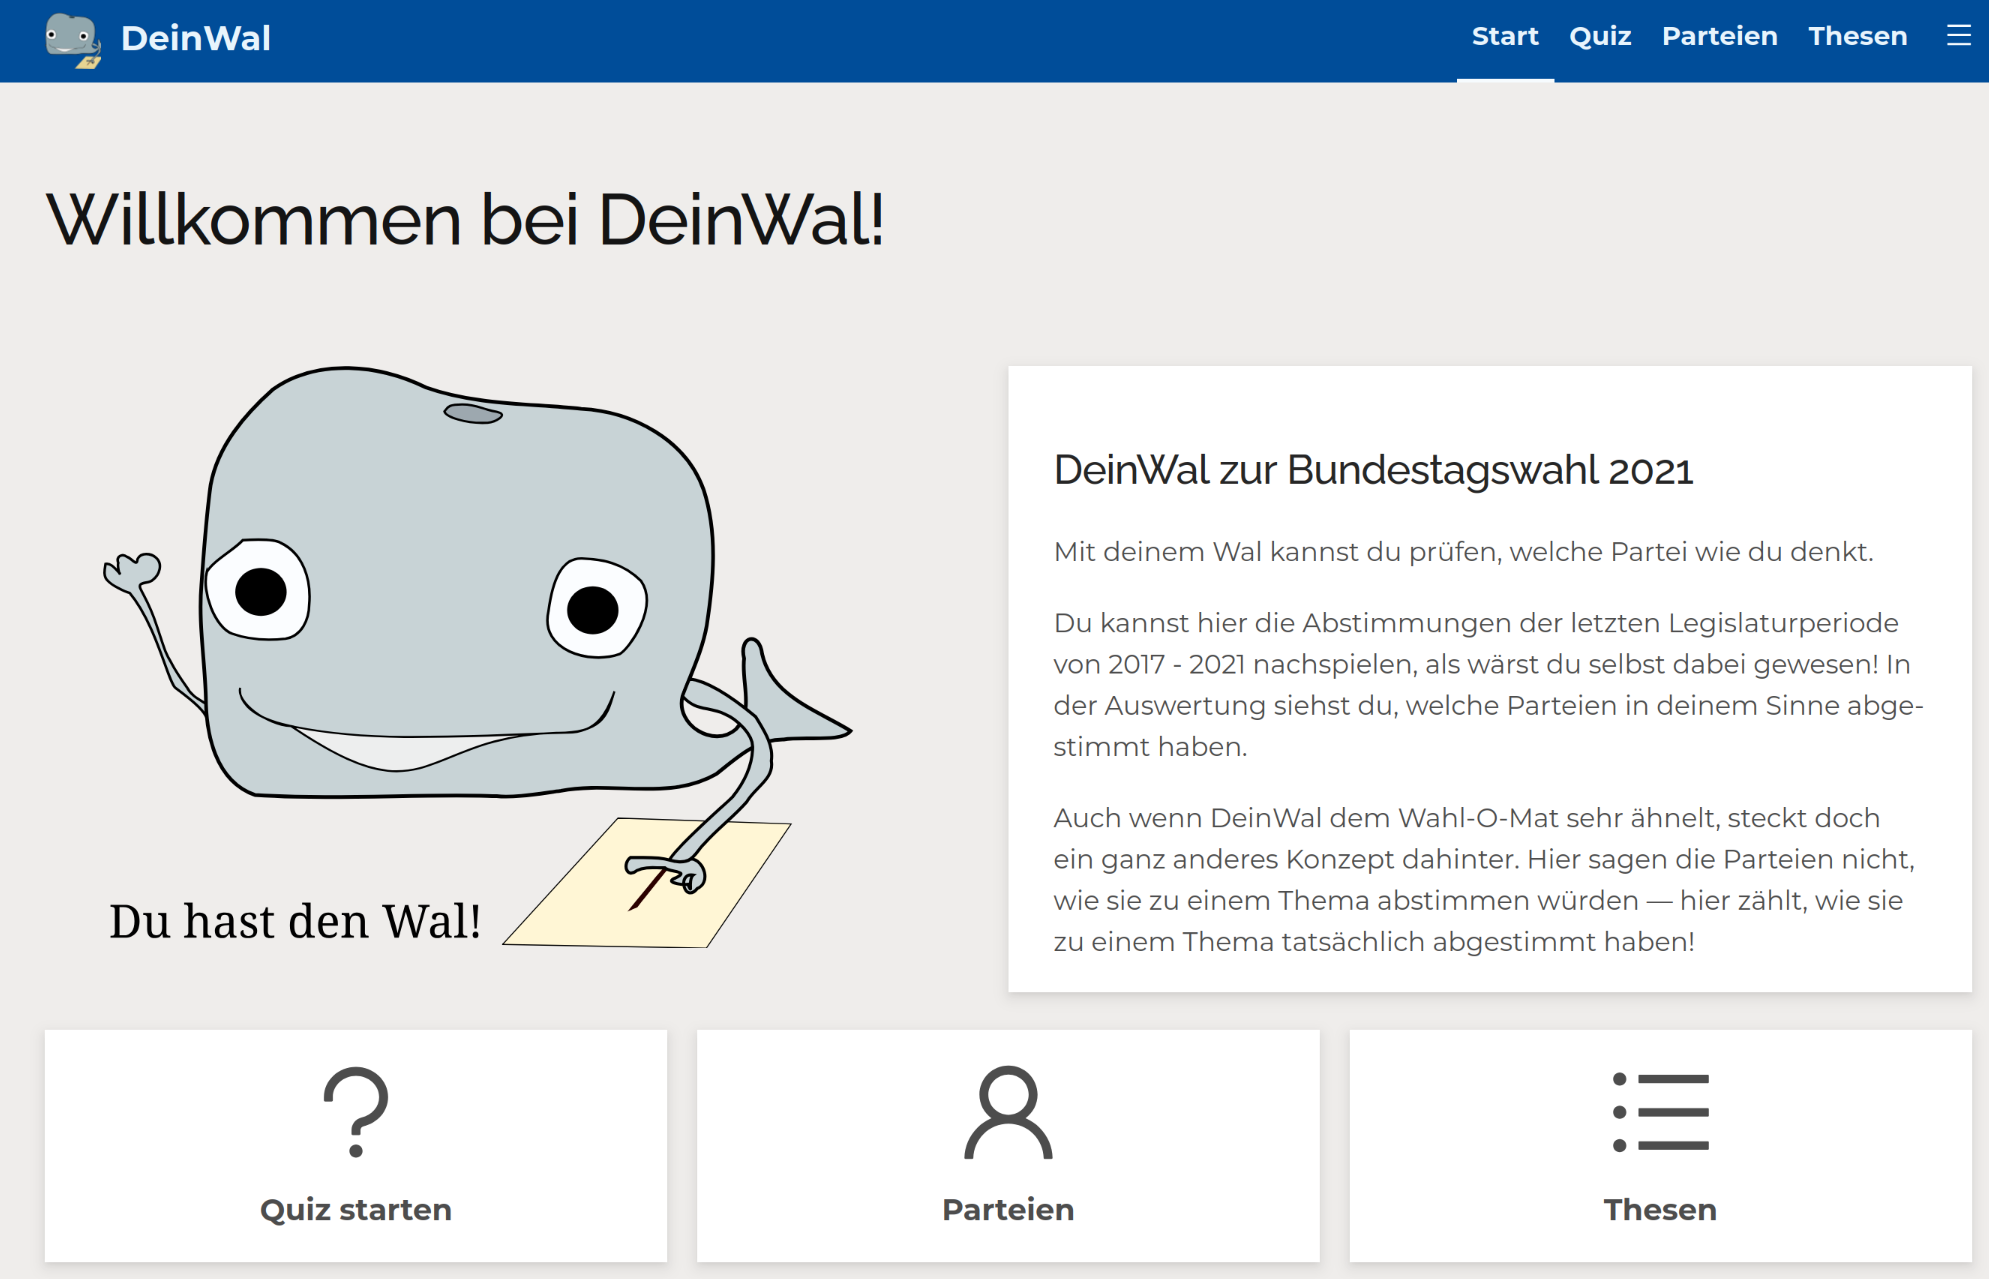Click paragraph starting 'Mit deinem Wal kannst'

click(1463, 552)
